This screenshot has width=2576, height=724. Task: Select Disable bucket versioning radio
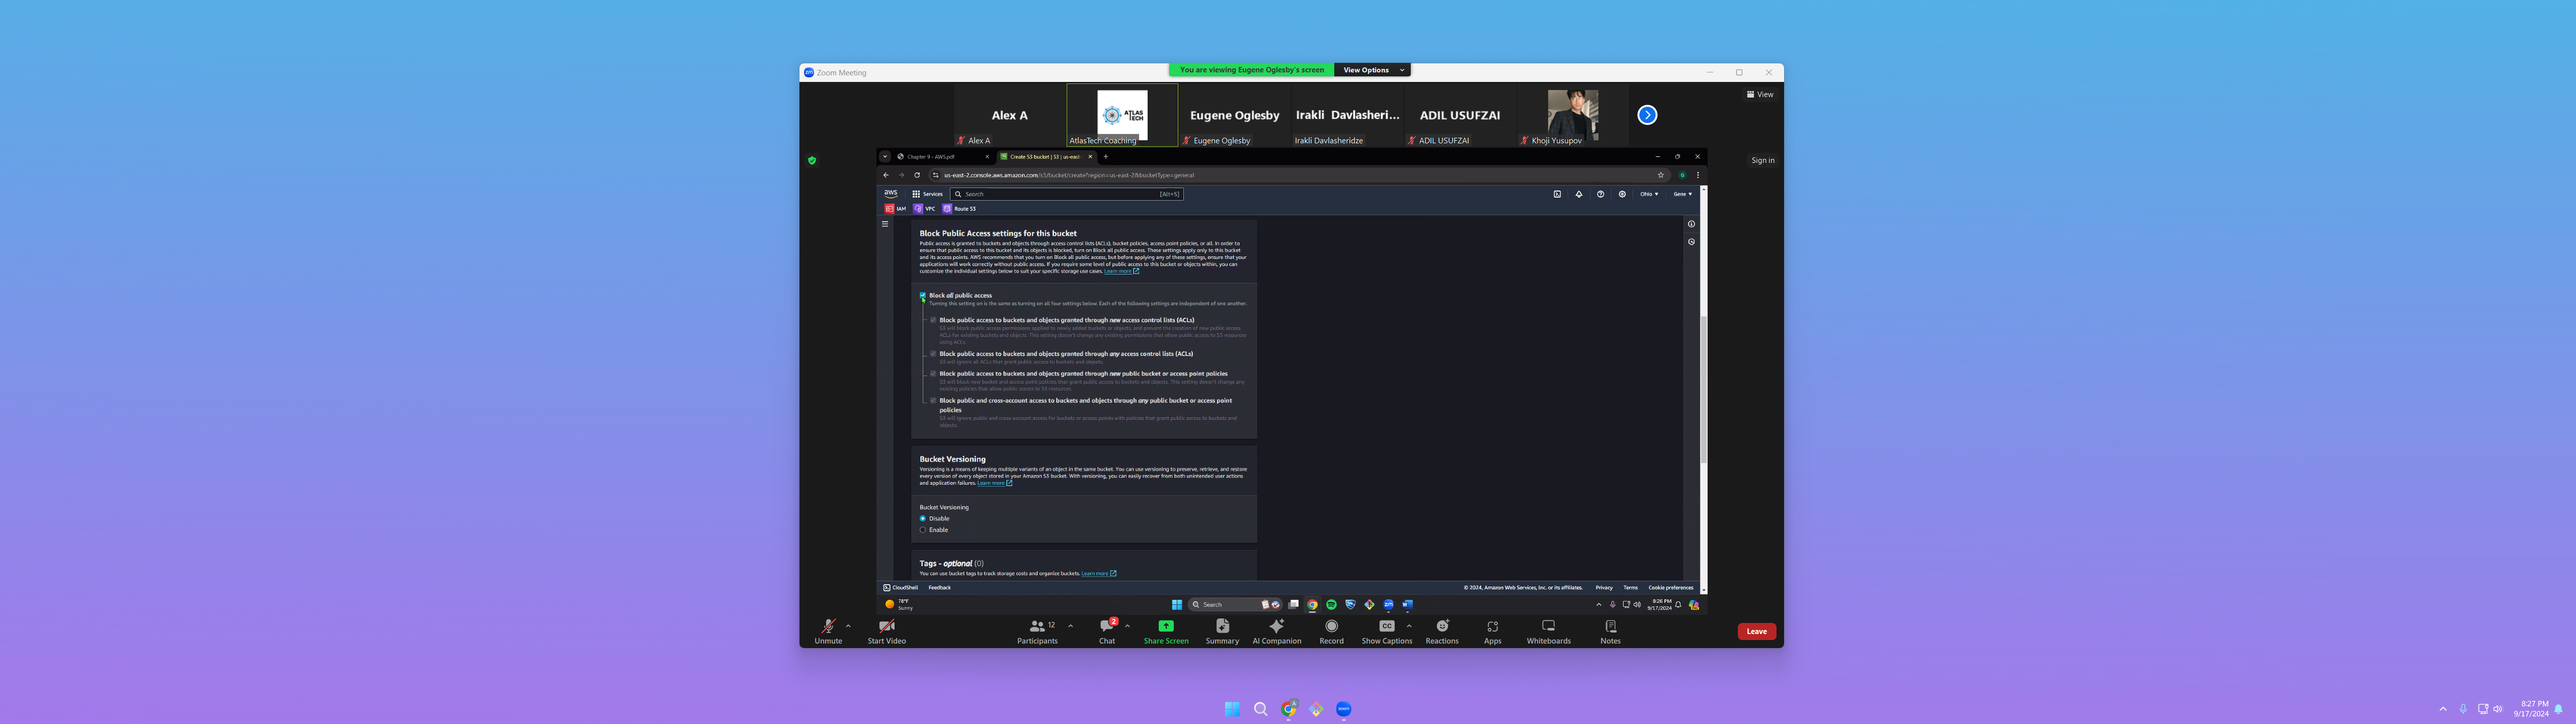click(x=923, y=519)
